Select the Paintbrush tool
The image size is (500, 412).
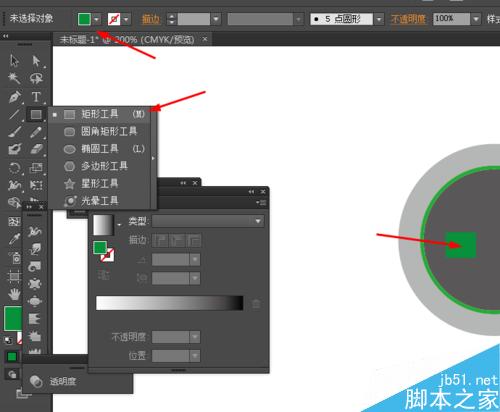point(14,132)
